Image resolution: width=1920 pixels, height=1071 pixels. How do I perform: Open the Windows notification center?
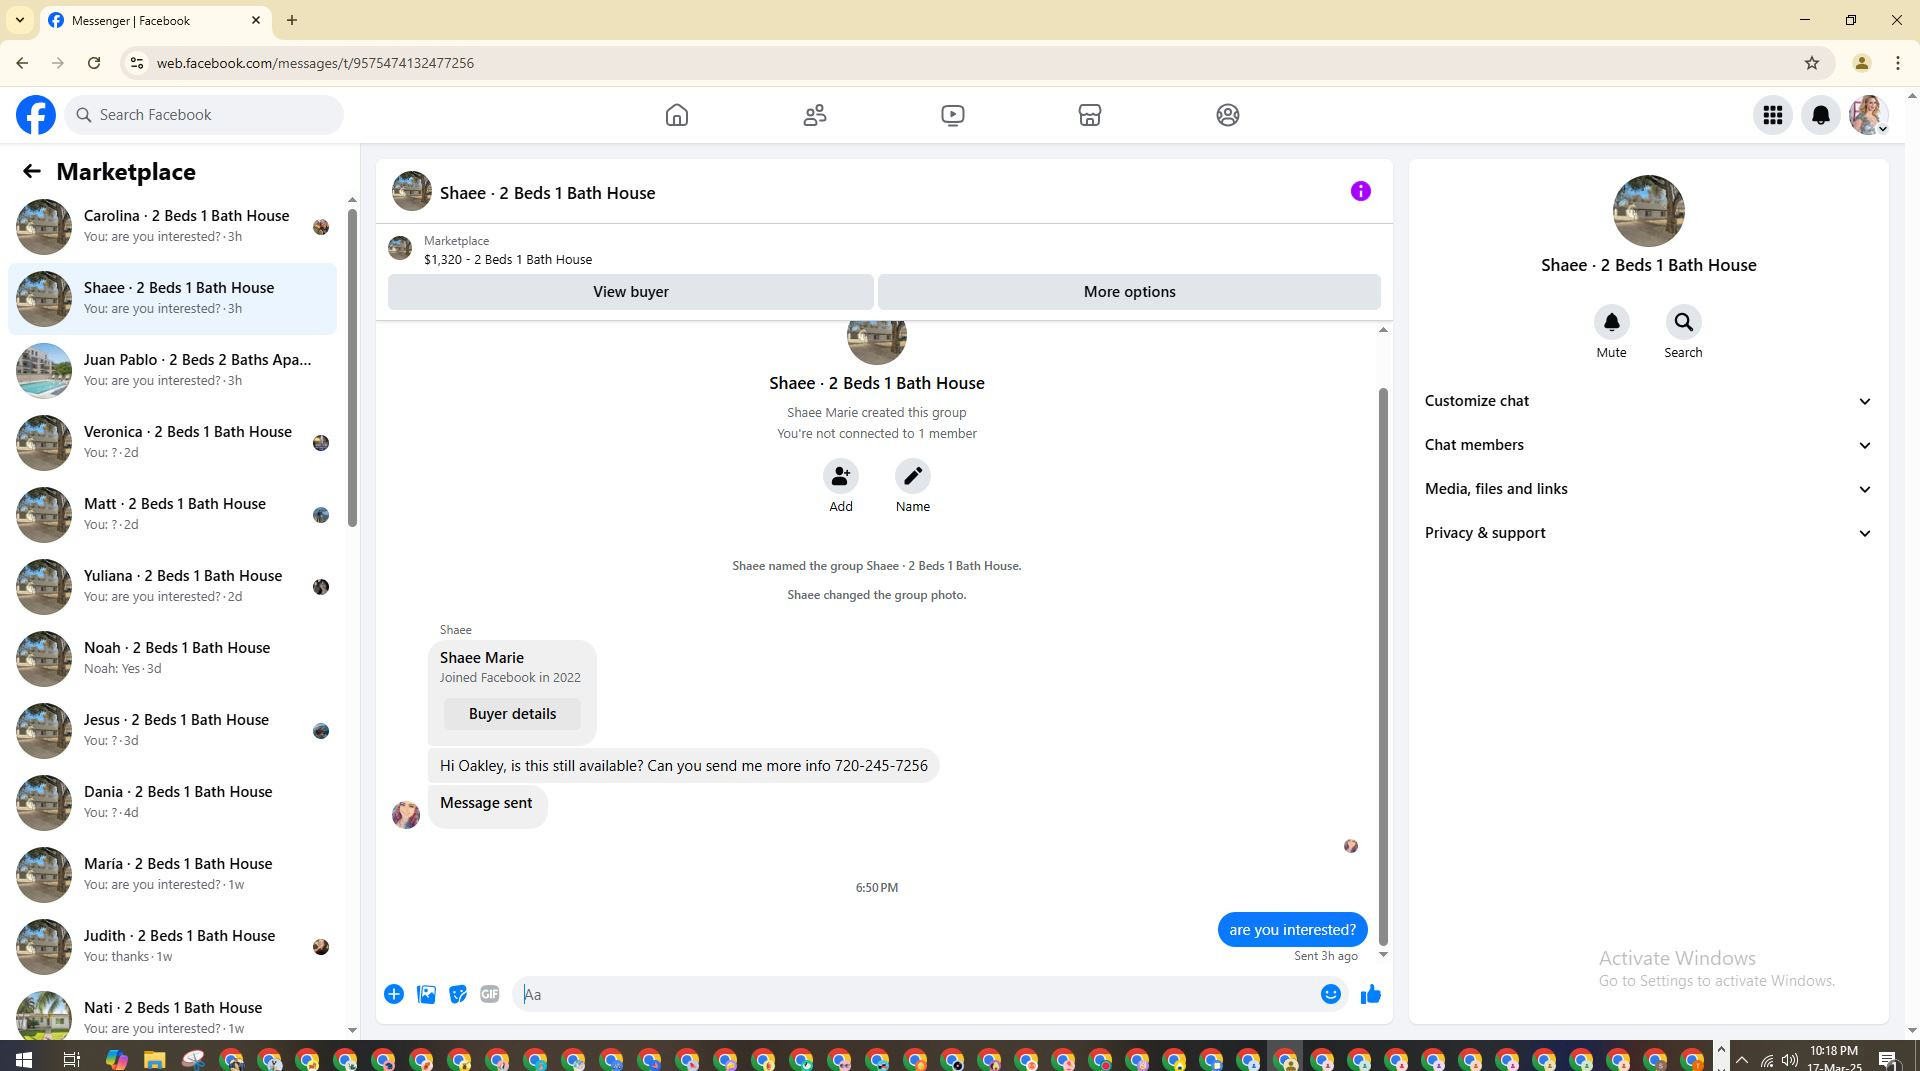(x=1889, y=1060)
